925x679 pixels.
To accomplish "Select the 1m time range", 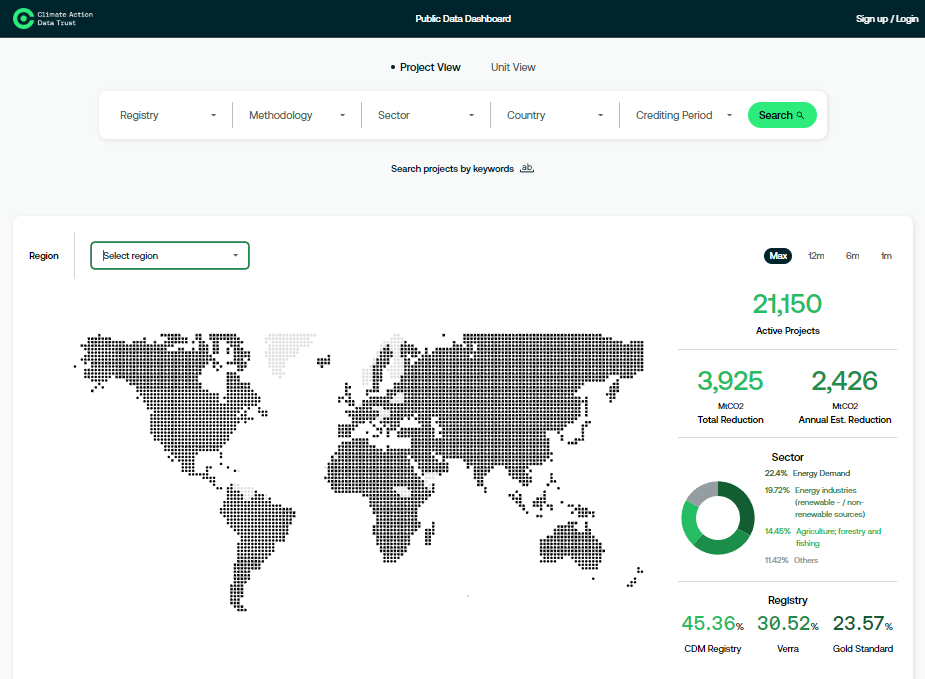I will click(x=886, y=255).
